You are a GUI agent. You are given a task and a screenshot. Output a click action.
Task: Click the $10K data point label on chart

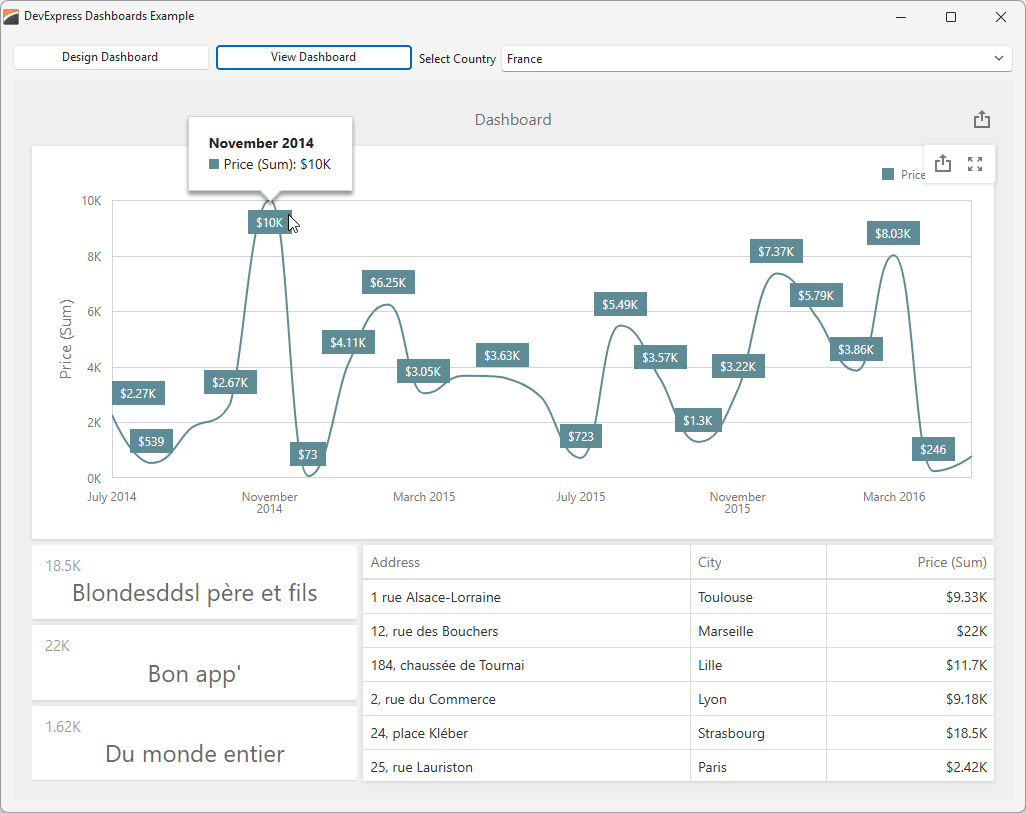pos(268,222)
